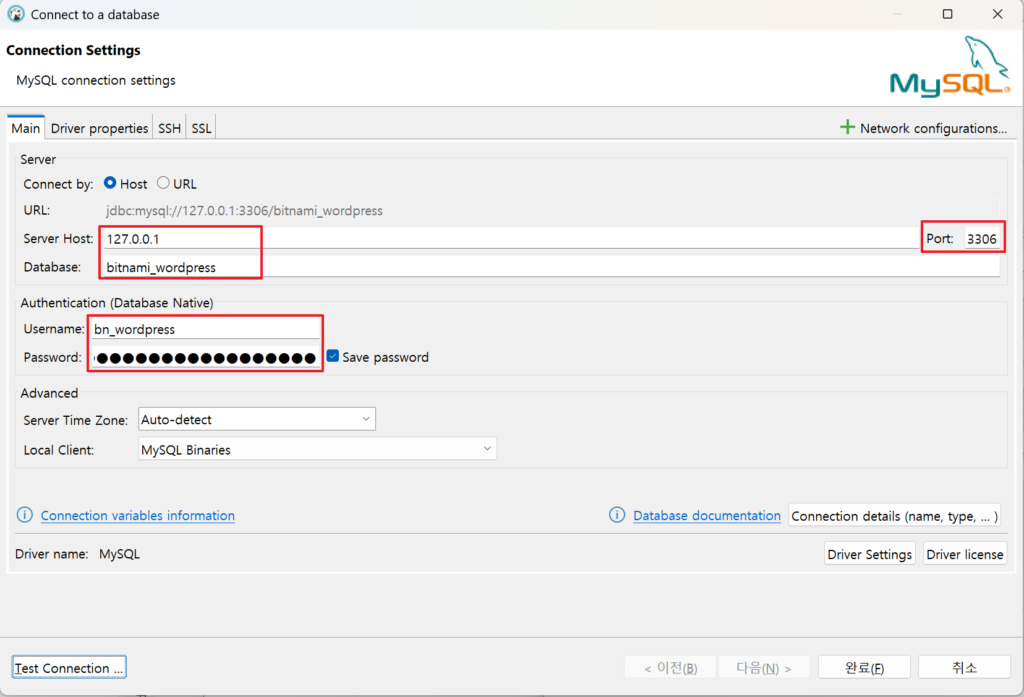The image size is (1024, 697).
Task: Click the 취소 cancel button
Action: (964, 668)
